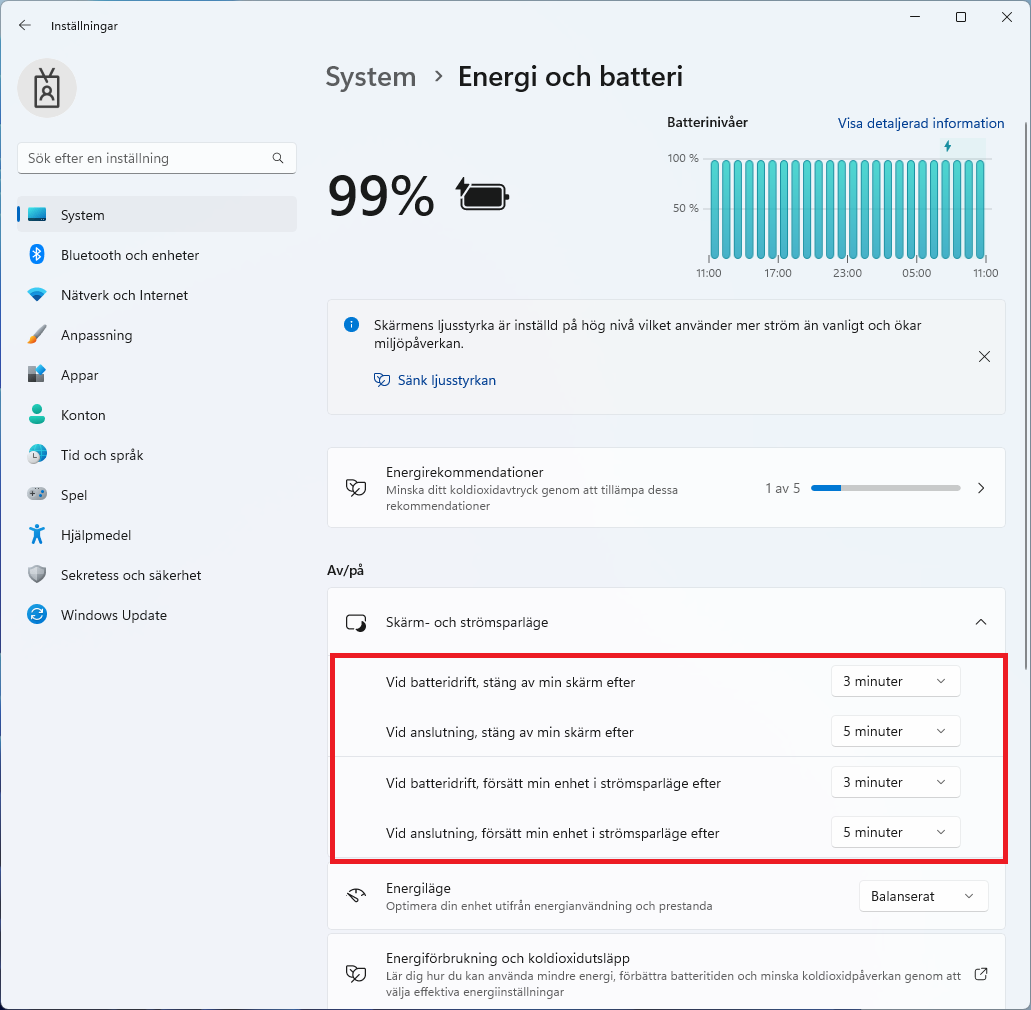Click the search magnifier icon
This screenshot has width=1031, height=1010.
278,158
